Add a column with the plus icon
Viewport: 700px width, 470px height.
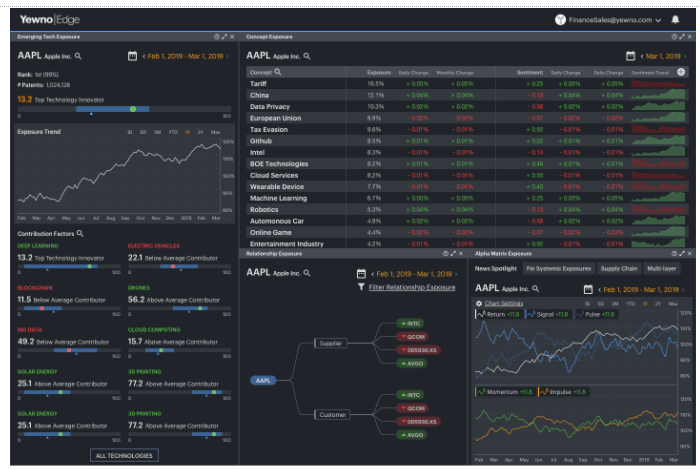681,72
